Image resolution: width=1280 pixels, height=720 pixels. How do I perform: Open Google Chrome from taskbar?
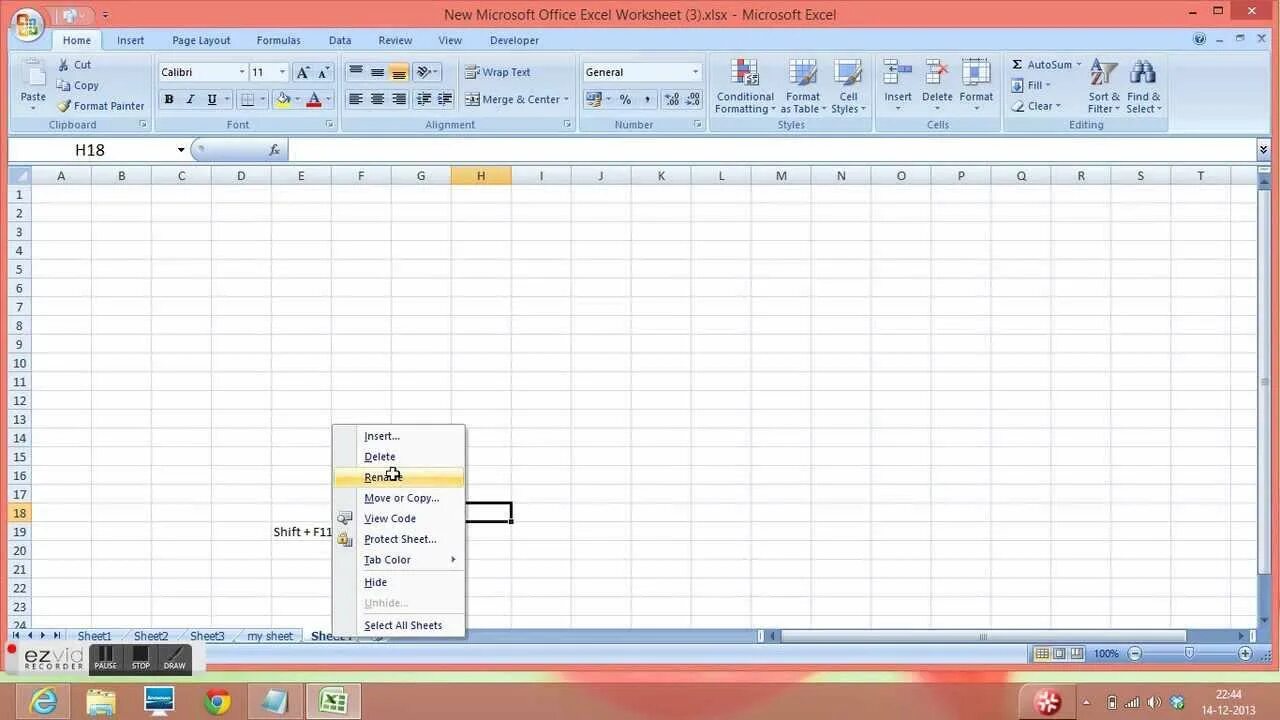pyautogui.click(x=217, y=702)
